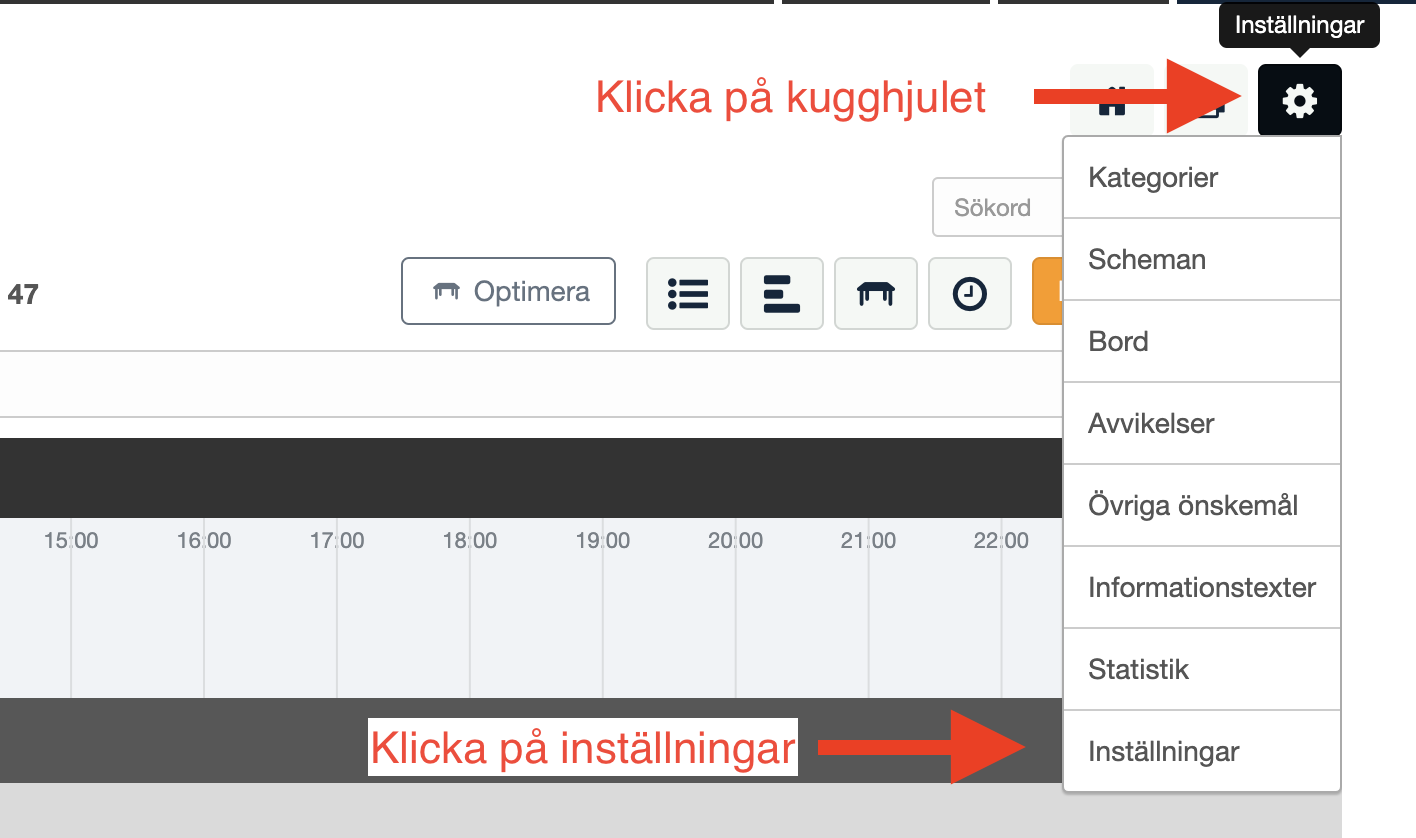Click Inställningar at the menu bottom
1416x838 pixels.
click(1202, 752)
